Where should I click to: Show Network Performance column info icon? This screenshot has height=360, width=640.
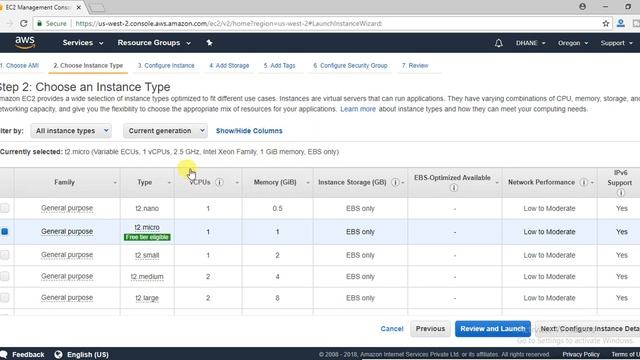coord(584,182)
